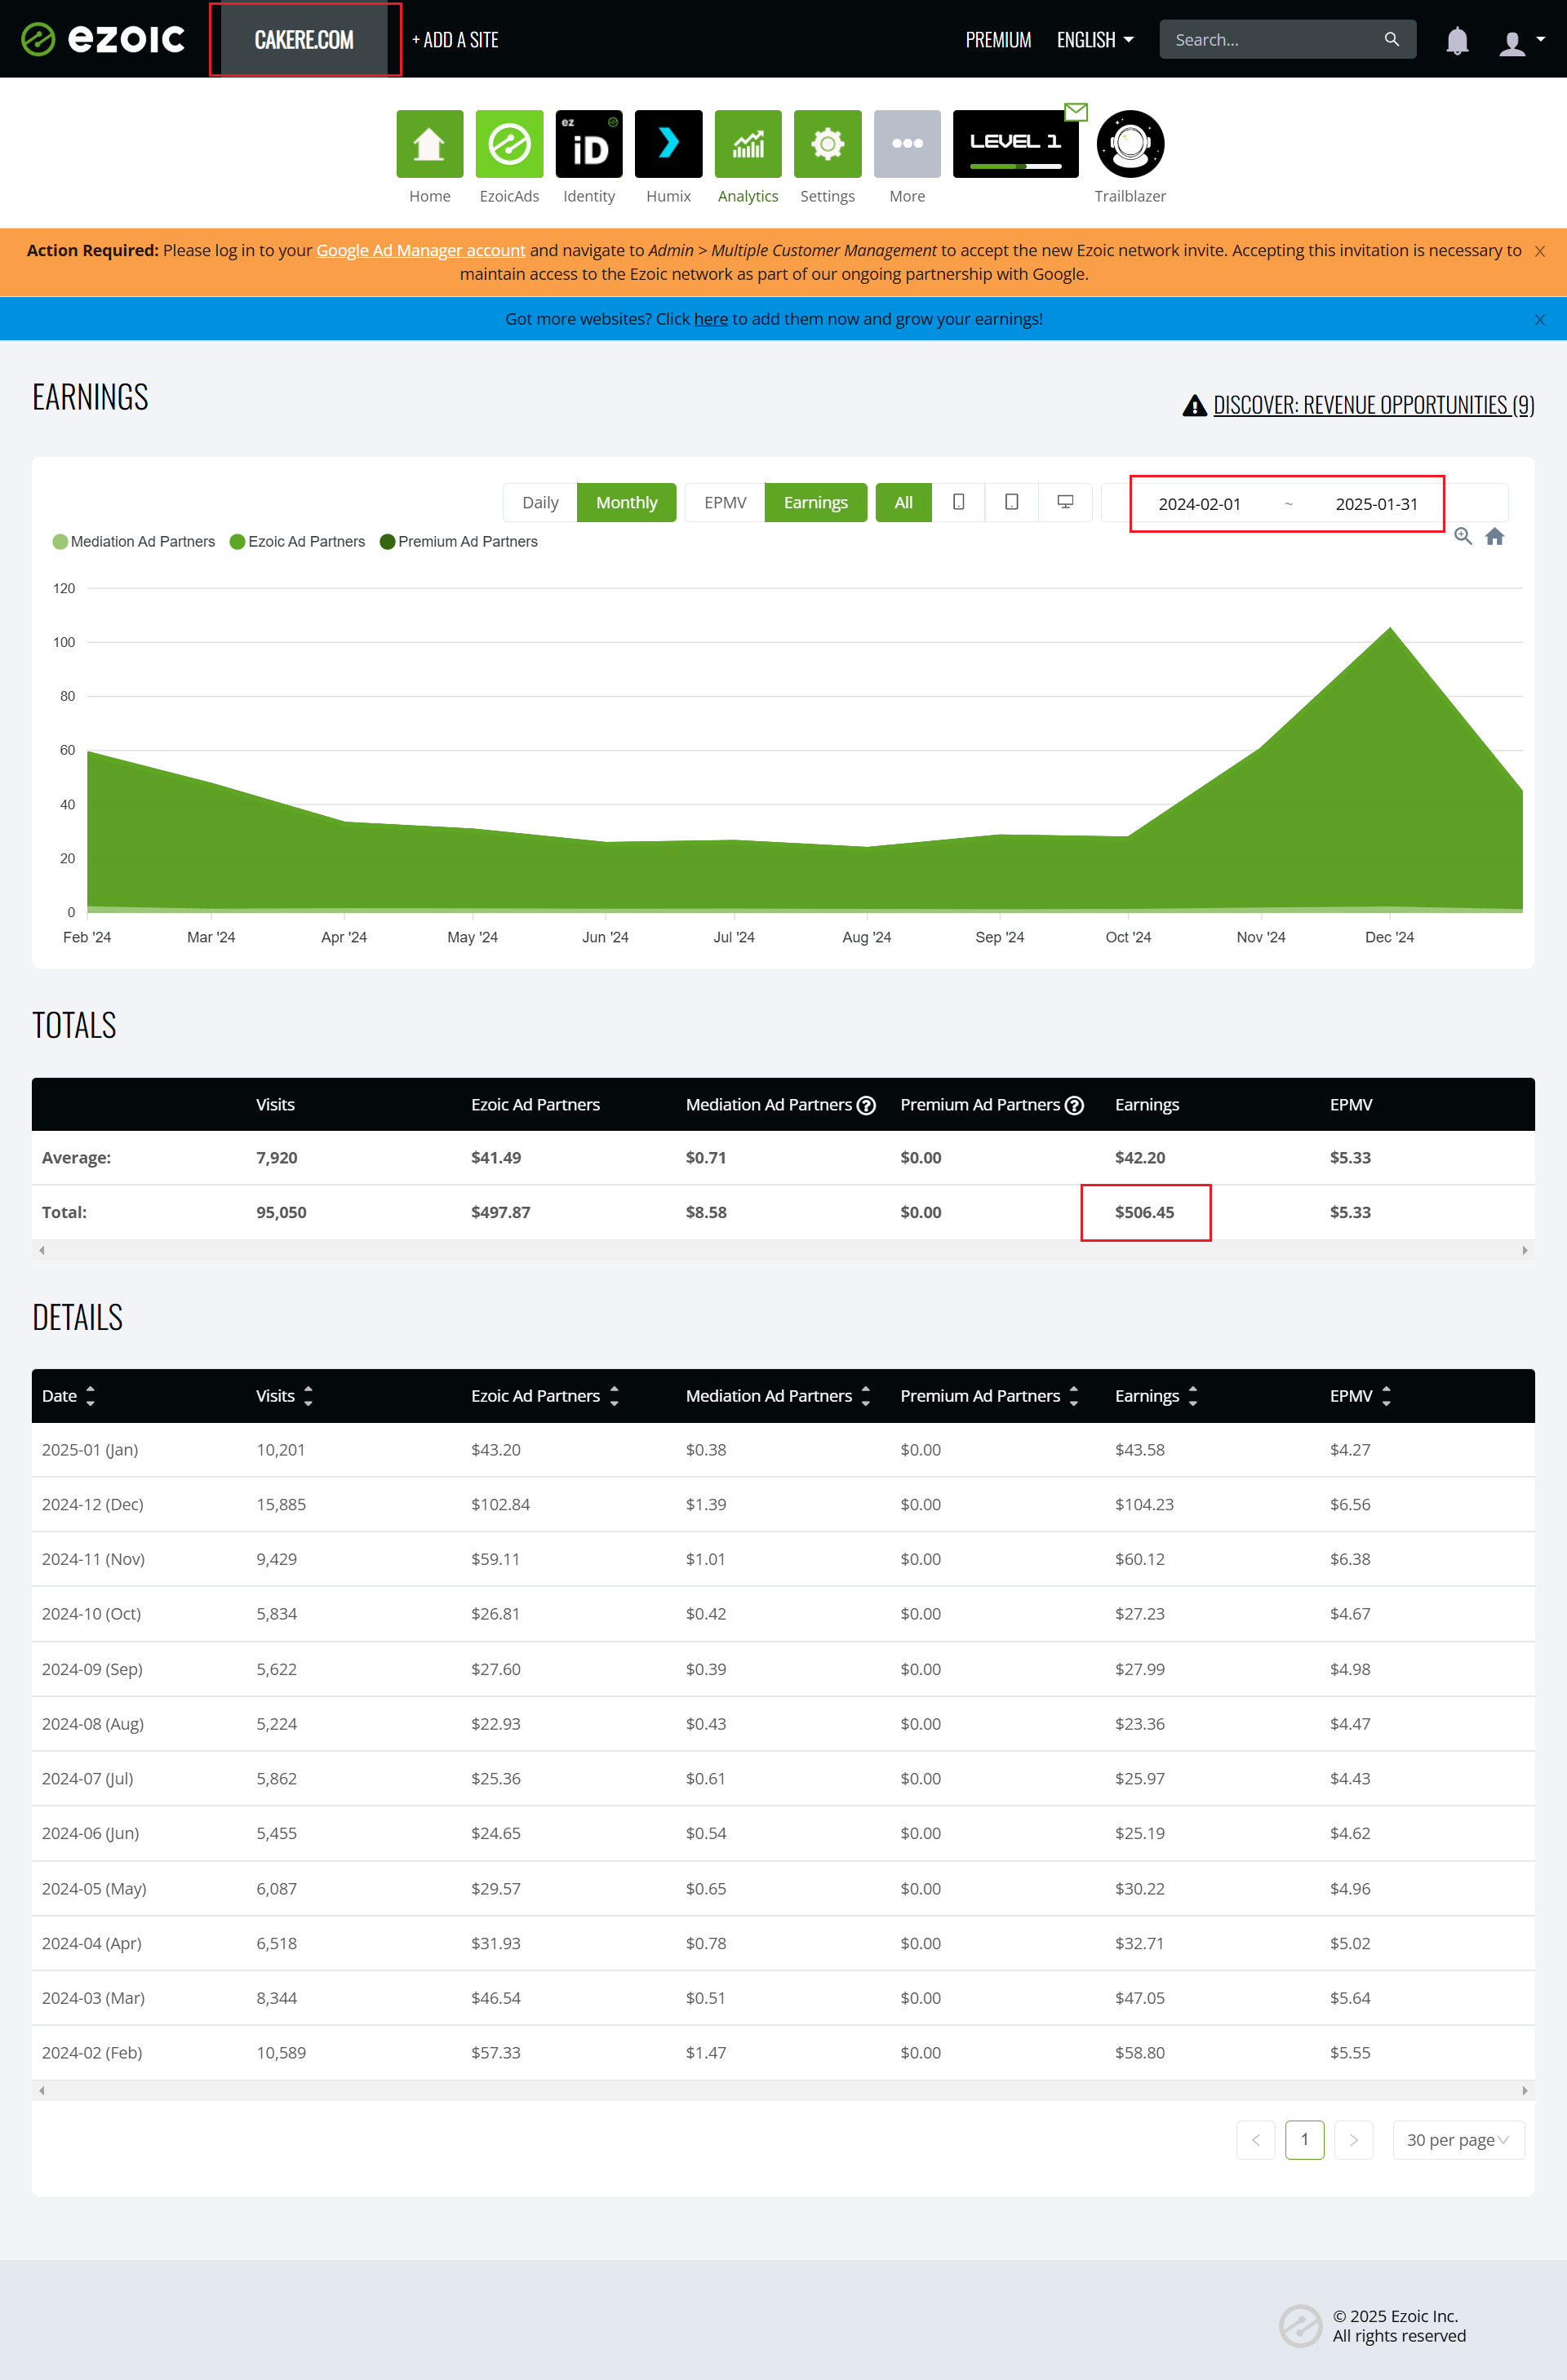This screenshot has height=2380, width=1567.
Task: Open the Level 1 badge
Action: (x=1015, y=144)
